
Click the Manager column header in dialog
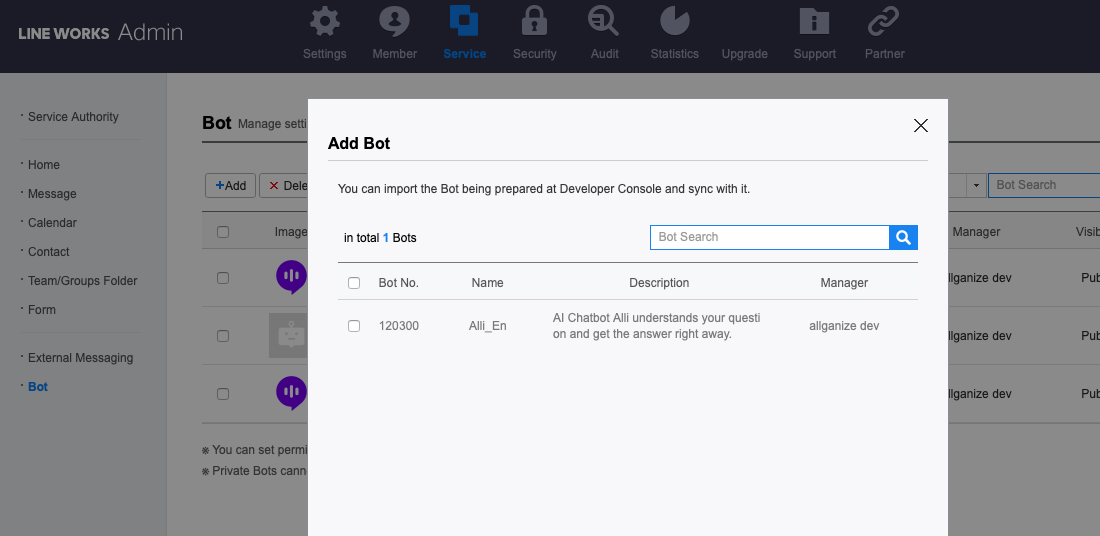point(844,283)
